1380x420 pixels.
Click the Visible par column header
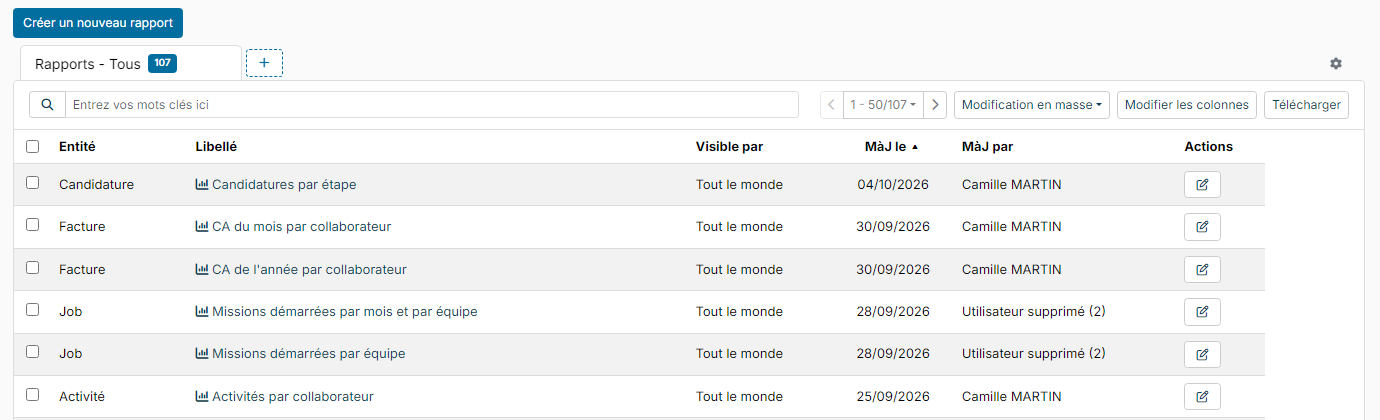[729, 147]
